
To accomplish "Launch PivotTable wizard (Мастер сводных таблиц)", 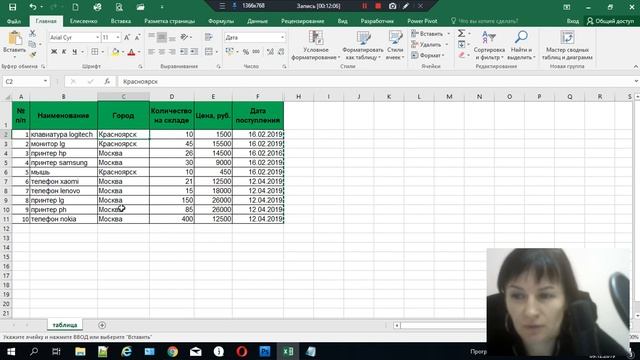I will 567,45.
